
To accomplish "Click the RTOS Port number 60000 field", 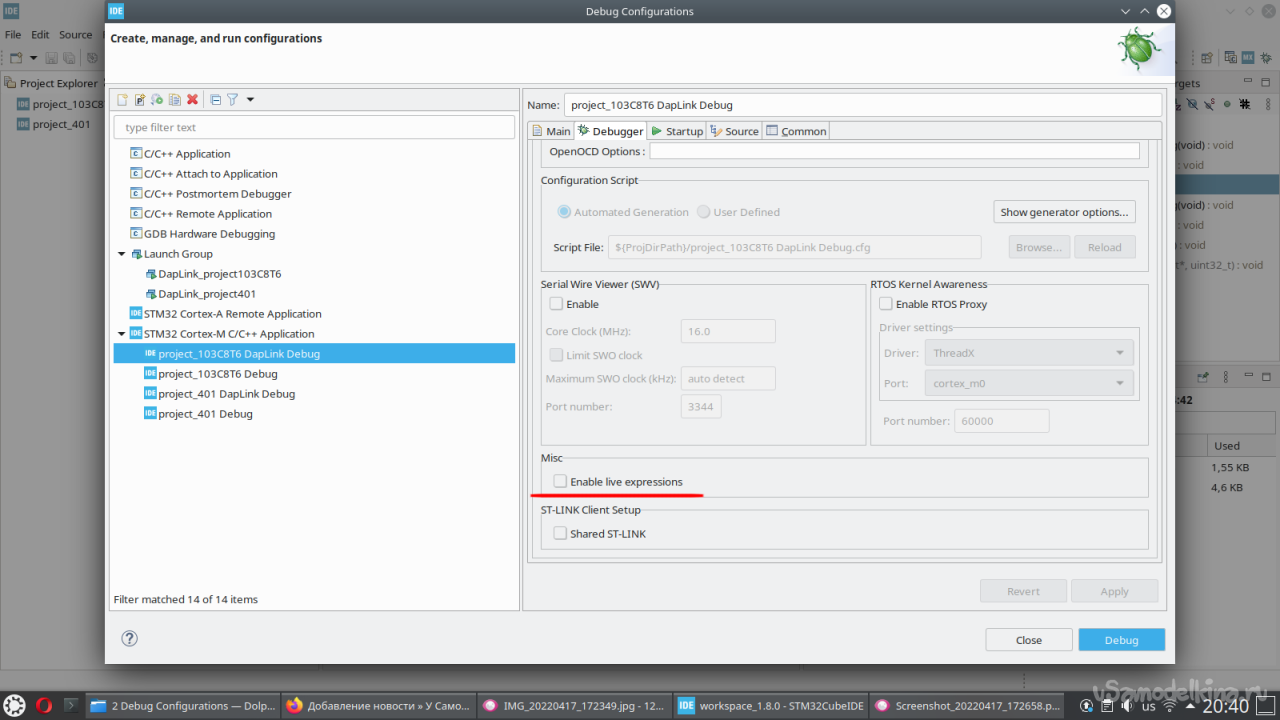I will tap(1002, 421).
